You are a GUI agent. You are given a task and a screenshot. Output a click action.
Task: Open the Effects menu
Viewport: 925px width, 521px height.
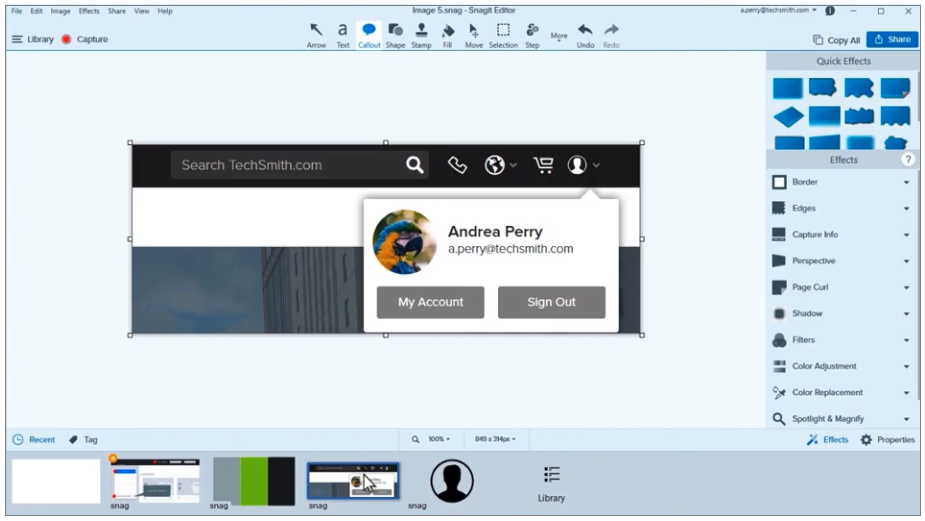89,11
